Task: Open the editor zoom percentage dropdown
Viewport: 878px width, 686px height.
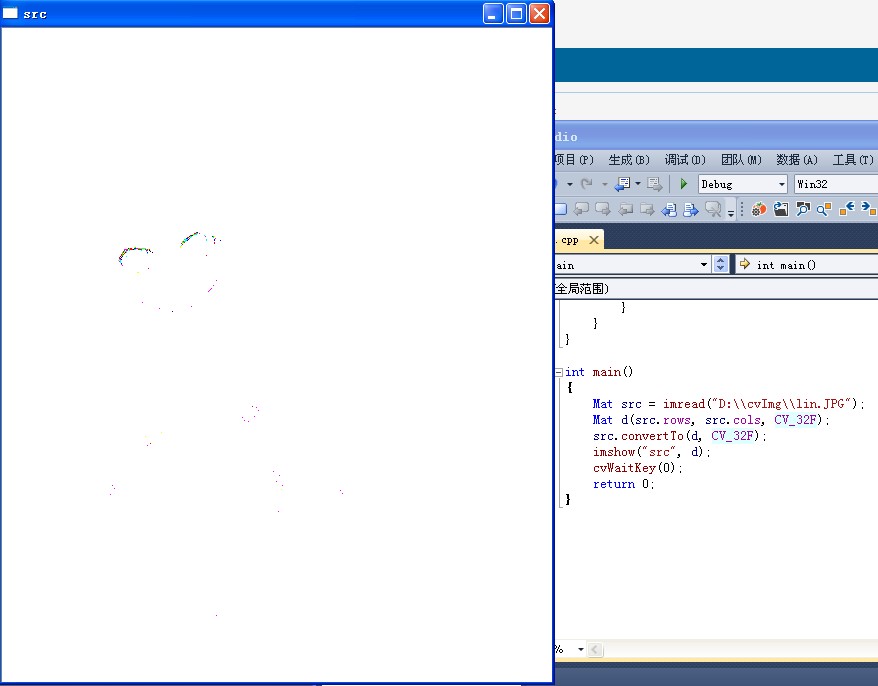Action: coord(581,649)
